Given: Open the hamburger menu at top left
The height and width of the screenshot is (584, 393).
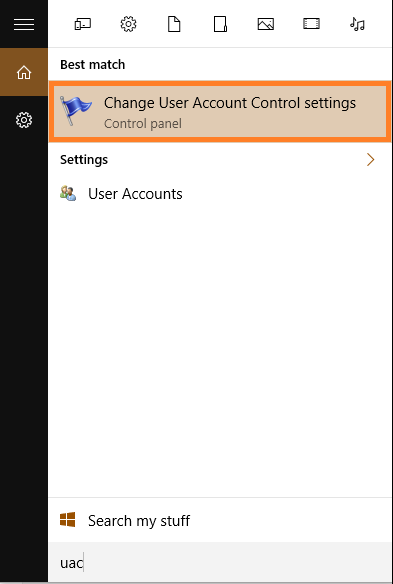Looking at the screenshot, I should 24,25.
